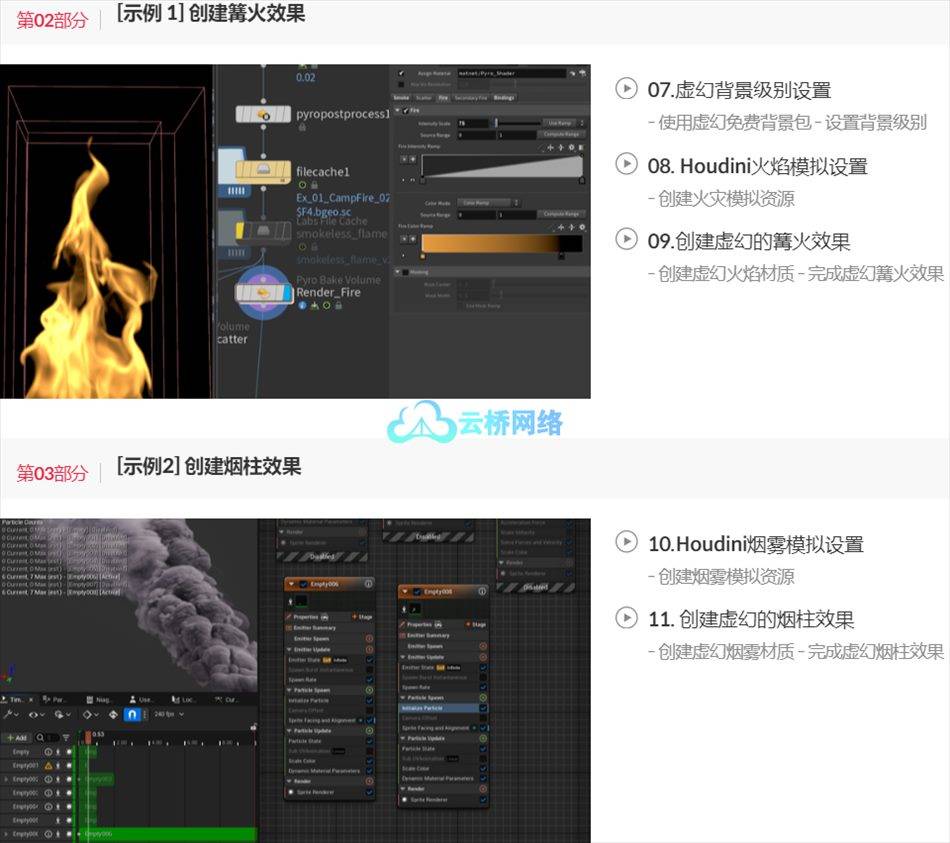The width and height of the screenshot is (950, 843).
Task: Open the Par... tab in the timeline panel
Action: (x=54, y=699)
